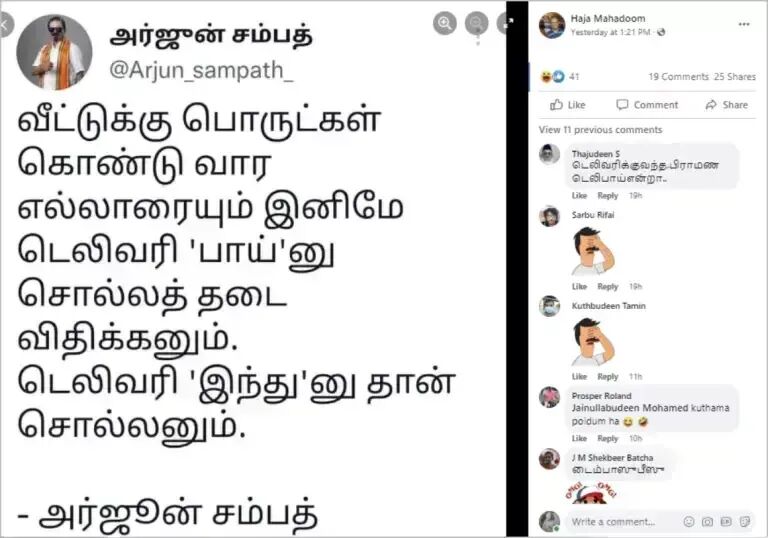Click the Comment button under the post
This screenshot has height=538, width=768.
coord(647,105)
